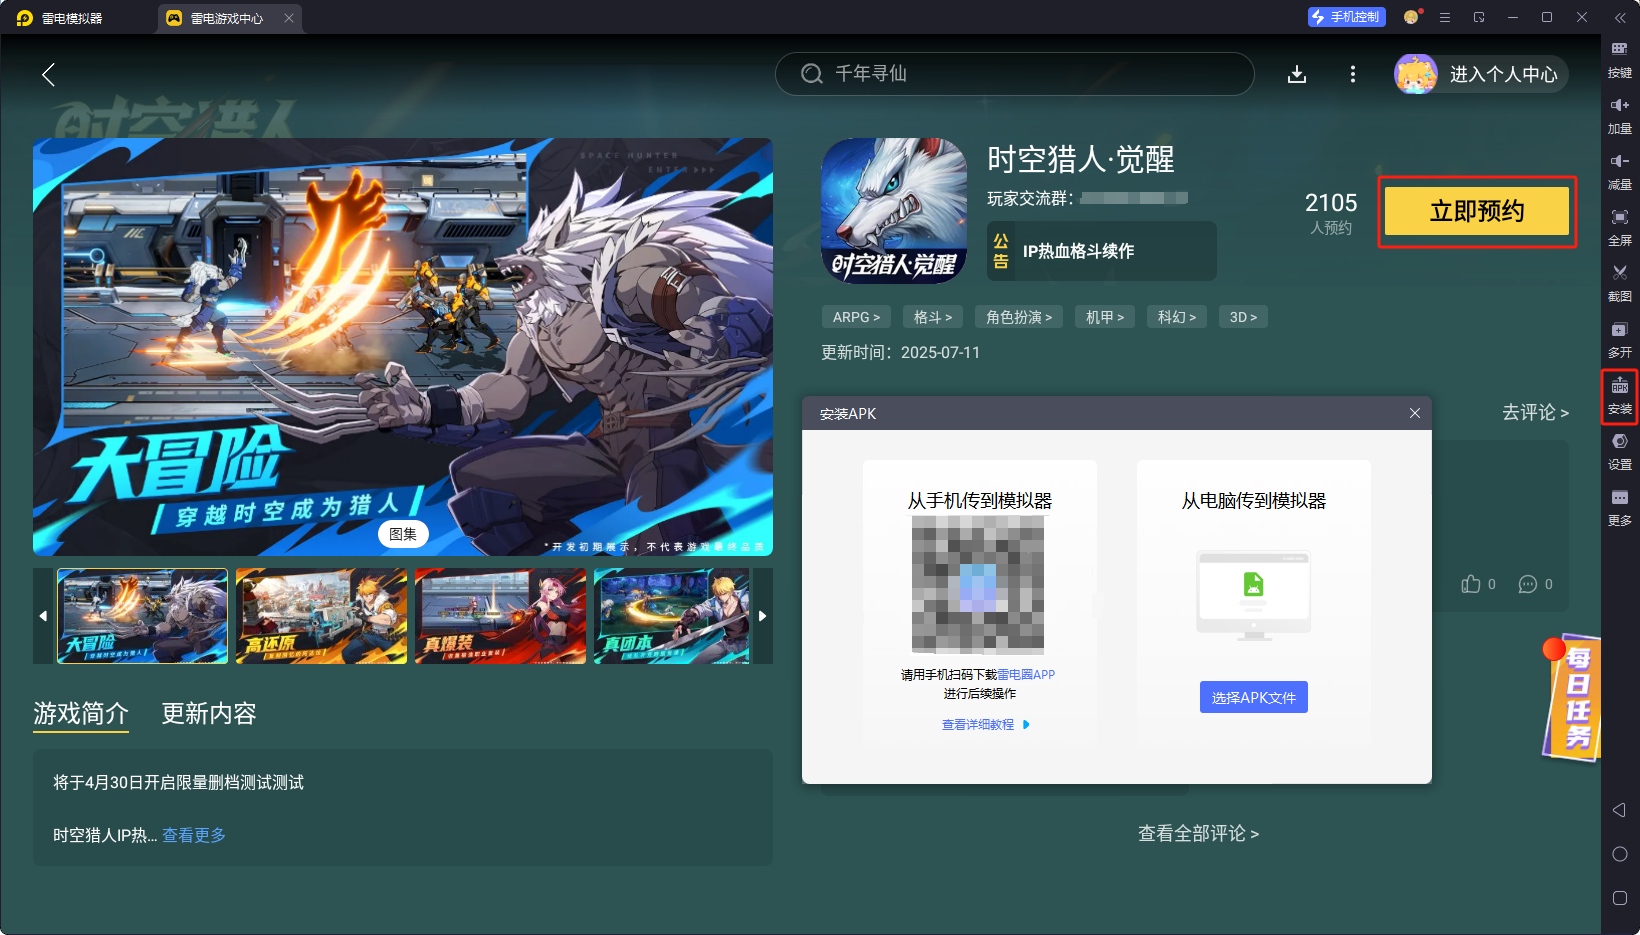Click the 加量 volume up icon
1640x935 pixels.
tap(1620, 115)
